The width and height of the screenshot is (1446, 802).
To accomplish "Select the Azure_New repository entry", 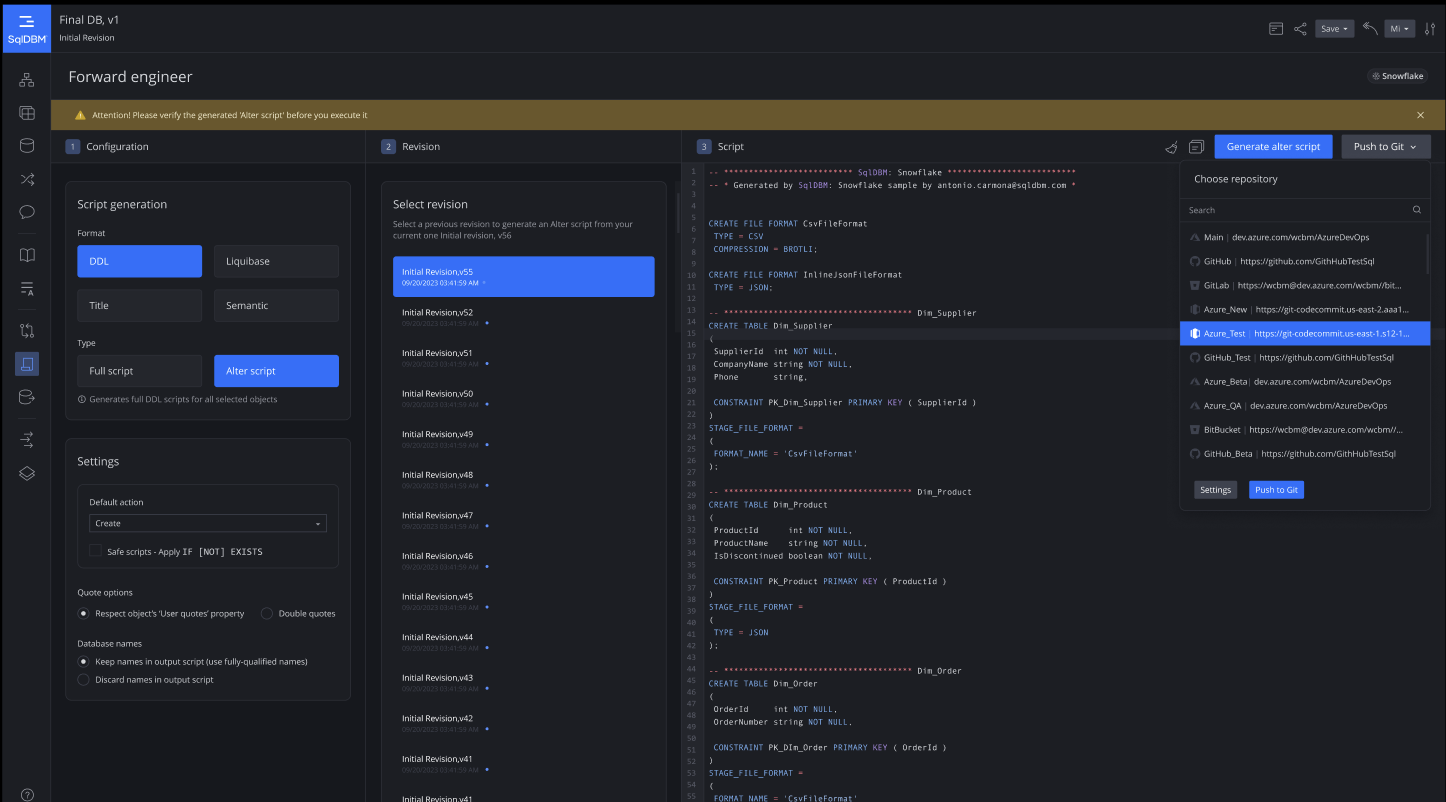I will (x=1305, y=309).
